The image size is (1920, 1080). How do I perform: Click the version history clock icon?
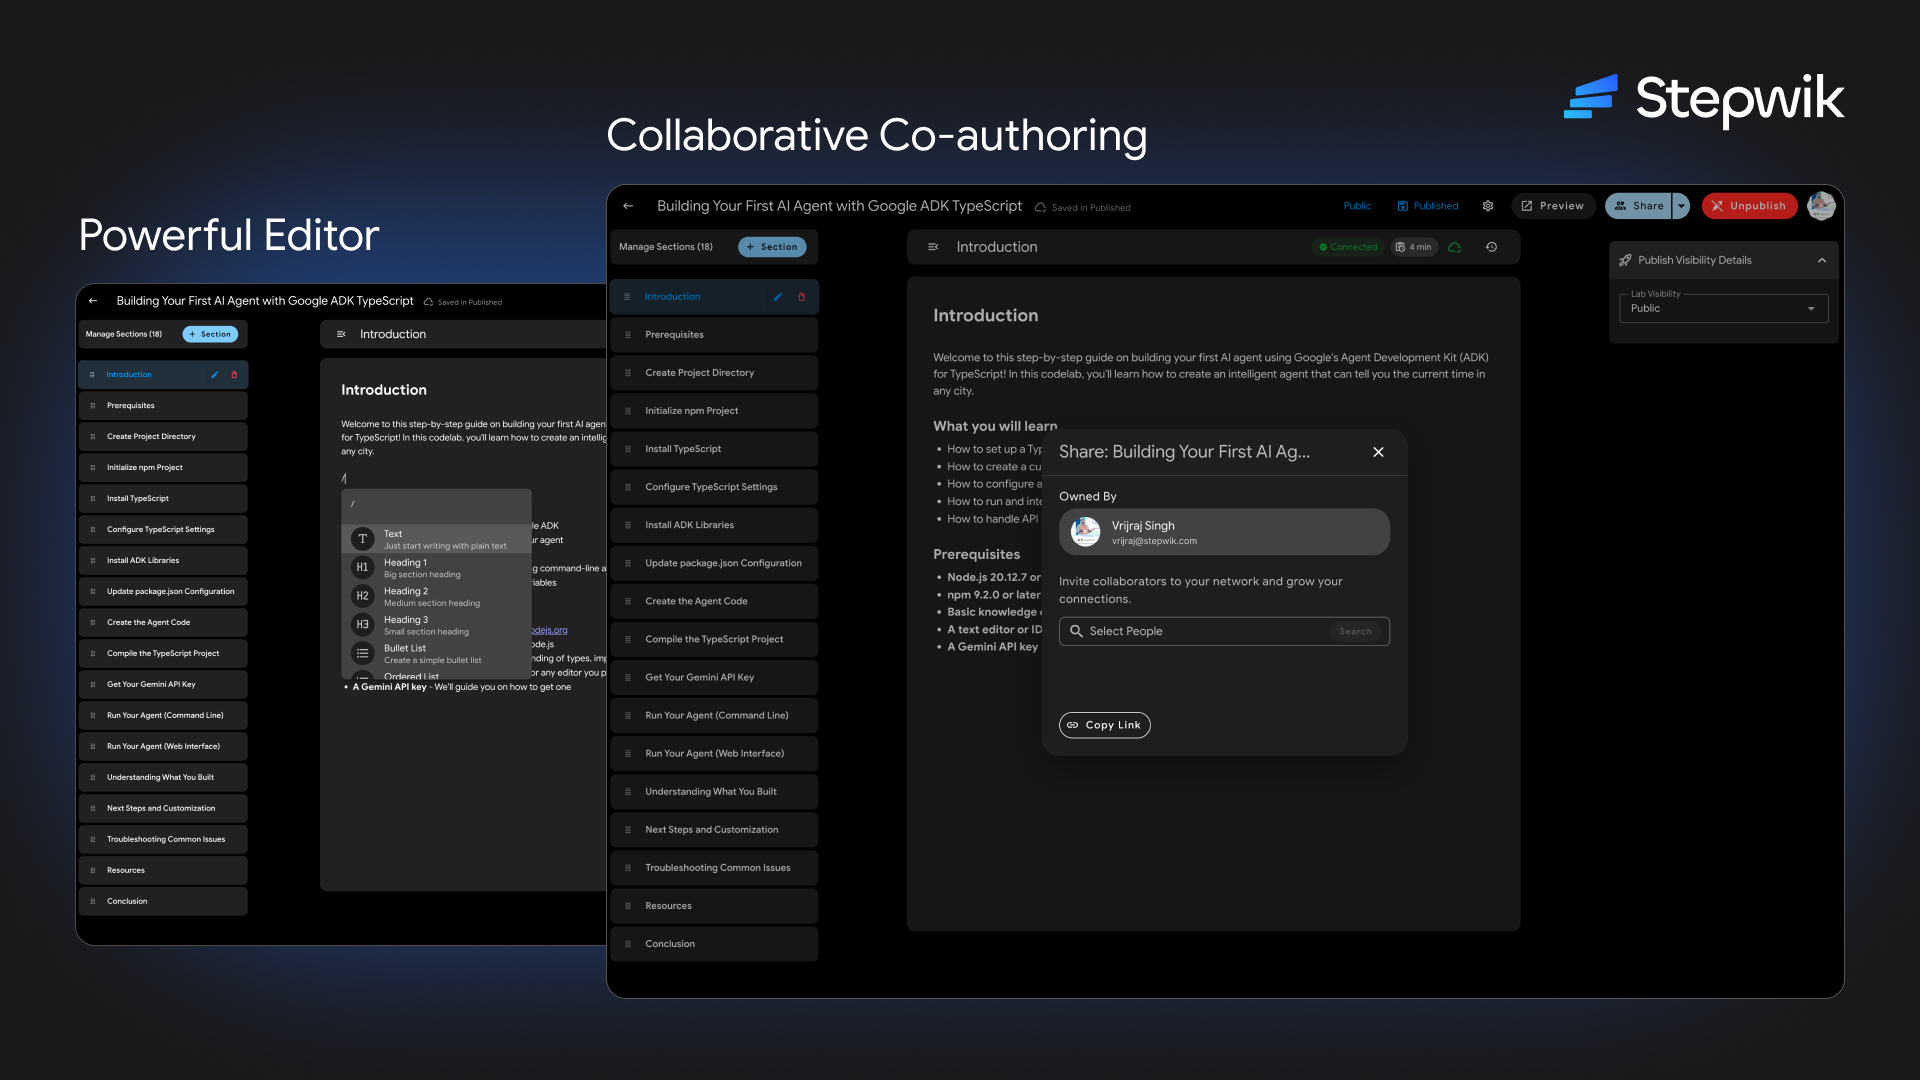click(x=1491, y=247)
